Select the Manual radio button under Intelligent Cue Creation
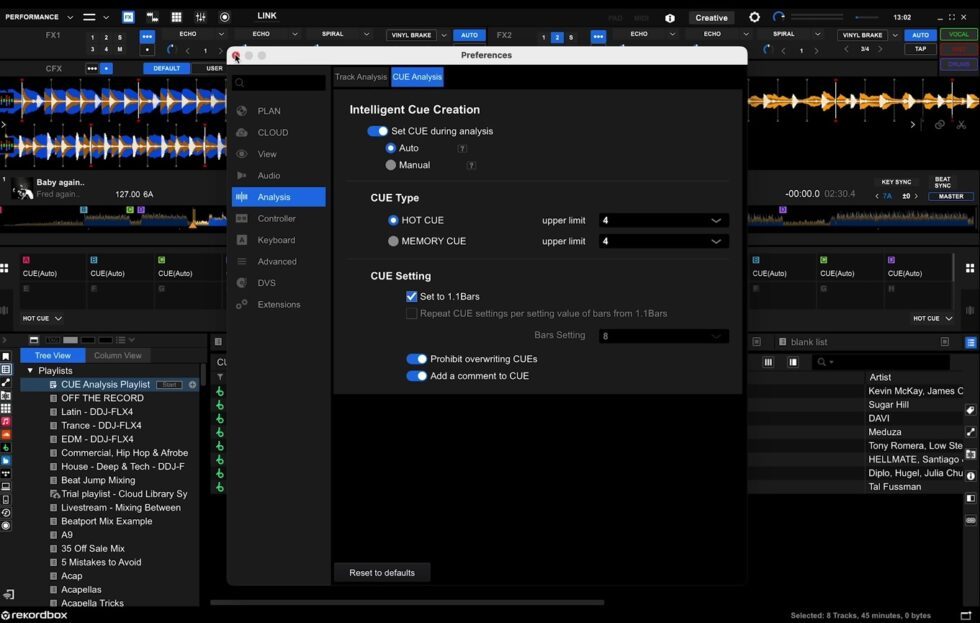 392,165
